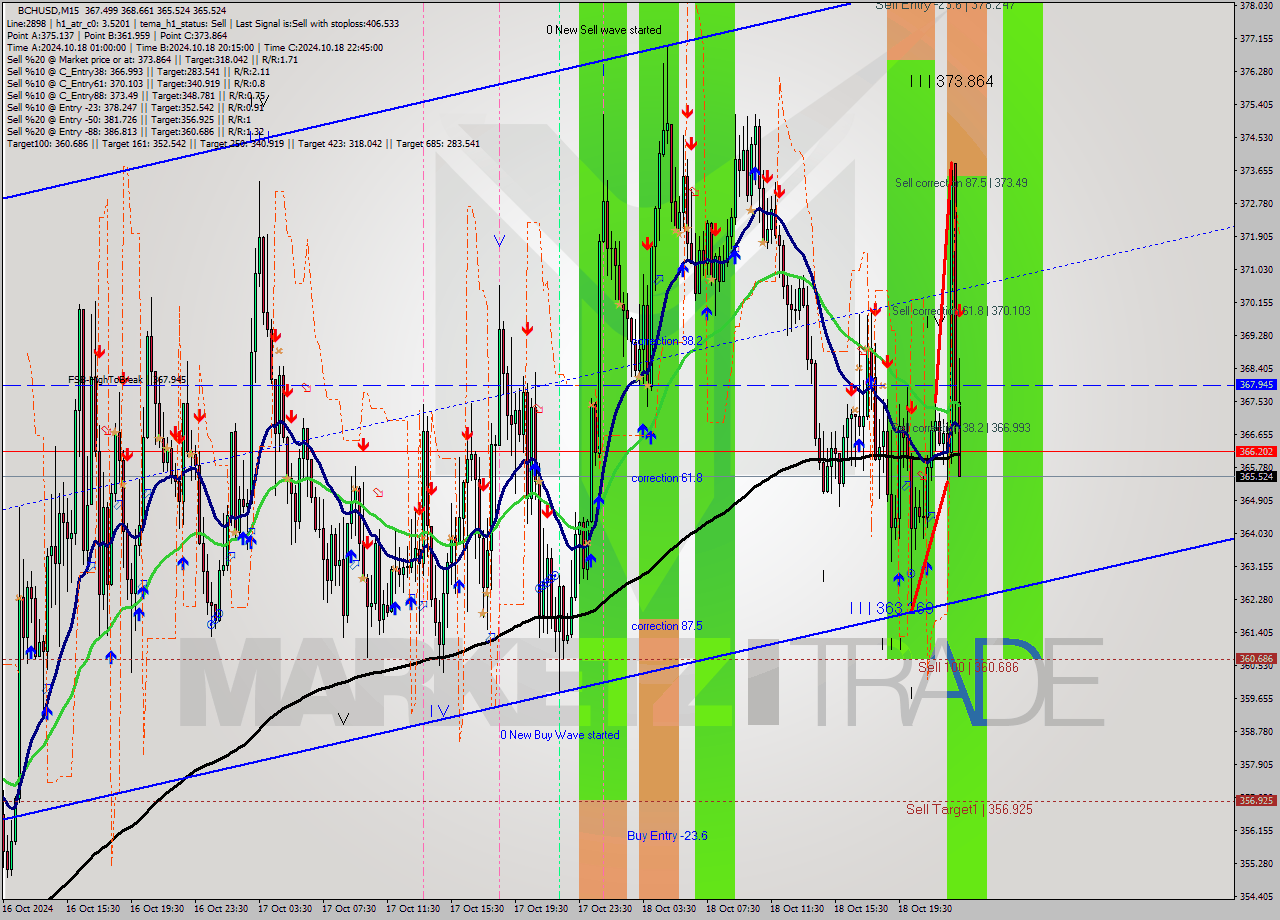This screenshot has height=920, width=1280.
Task: Click 'Sell correction 61.8 | 370.103' label
Action: pyautogui.click(x=961, y=311)
